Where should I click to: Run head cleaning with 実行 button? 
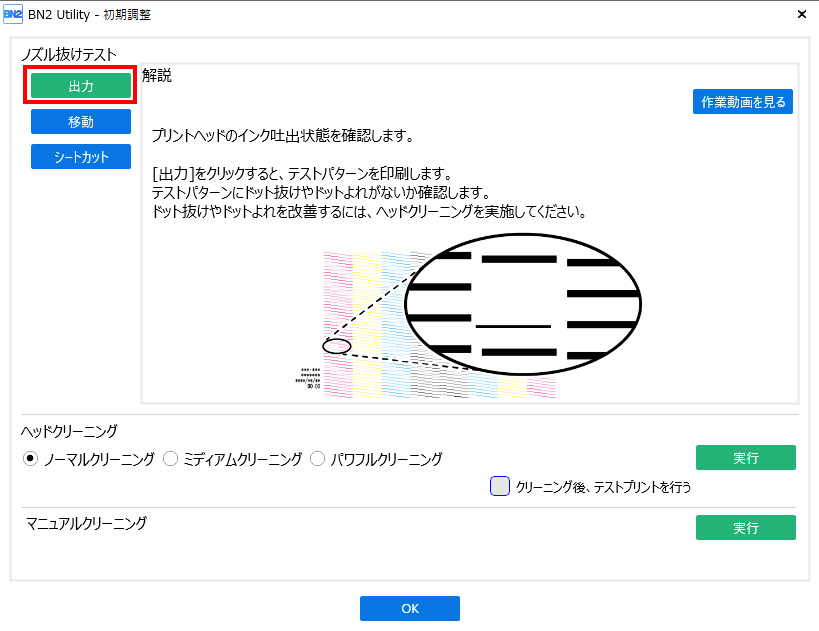point(745,458)
